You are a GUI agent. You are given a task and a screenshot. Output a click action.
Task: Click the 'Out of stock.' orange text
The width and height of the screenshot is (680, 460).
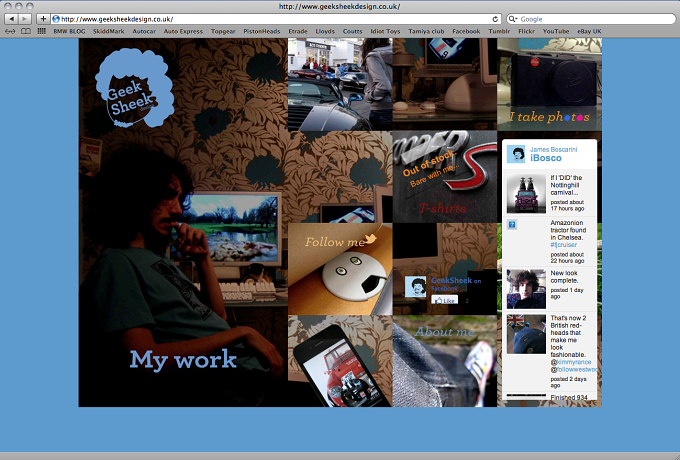pyautogui.click(x=428, y=163)
